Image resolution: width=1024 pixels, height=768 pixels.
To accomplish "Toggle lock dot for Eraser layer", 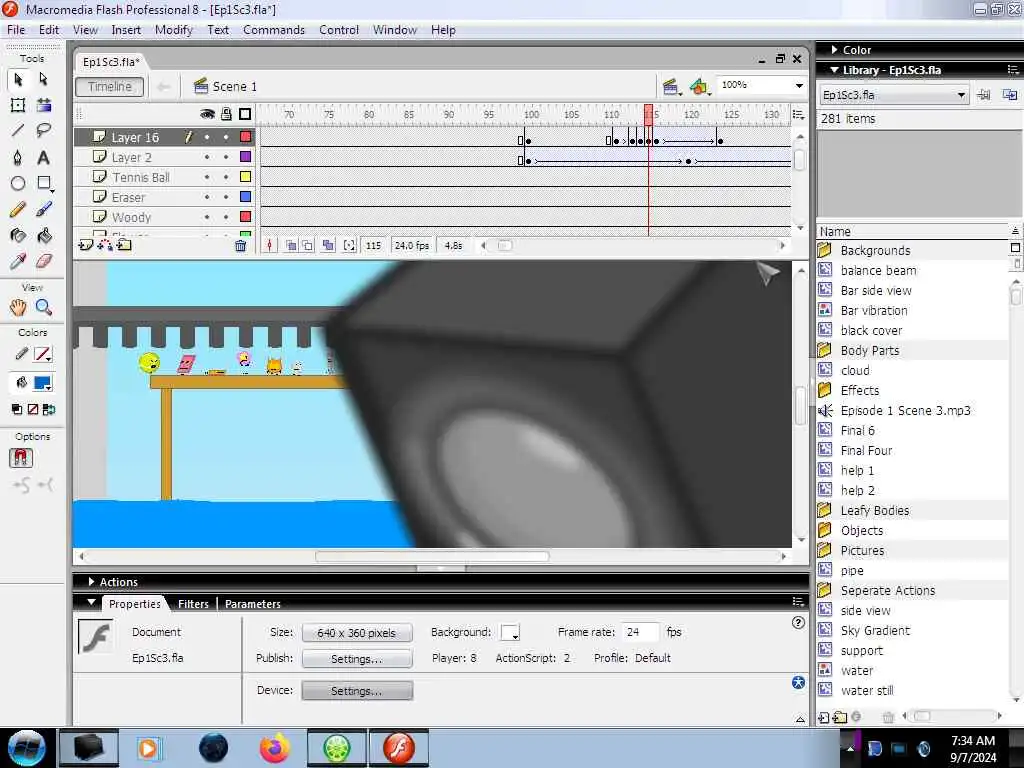I will [x=226, y=197].
